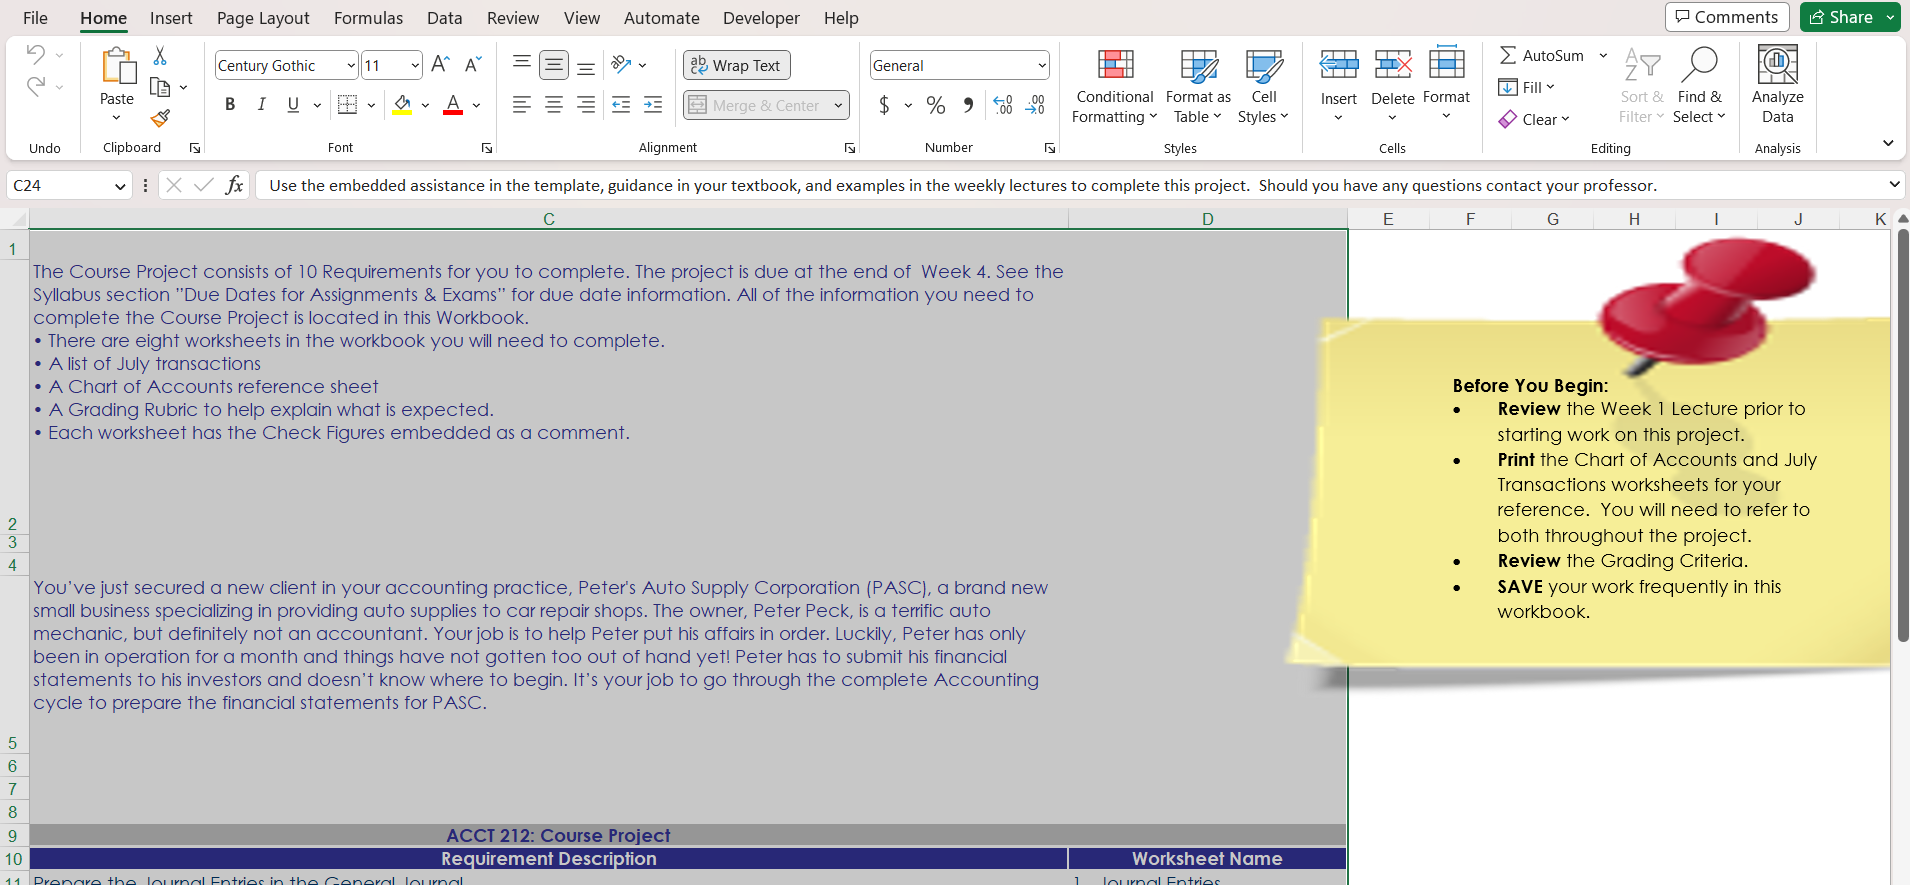The image size is (1910, 885).
Task: Open font size 11 dropdown
Action: (x=415, y=66)
